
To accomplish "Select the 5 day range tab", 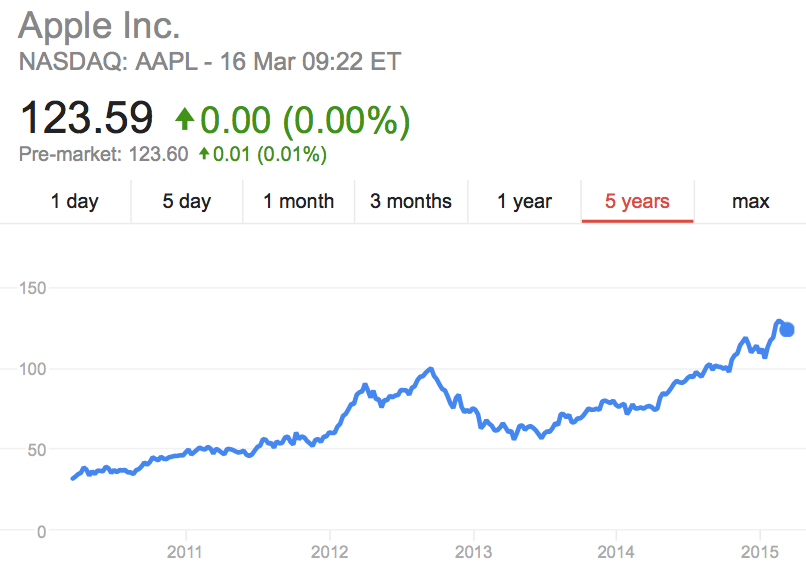I will (x=187, y=201).
